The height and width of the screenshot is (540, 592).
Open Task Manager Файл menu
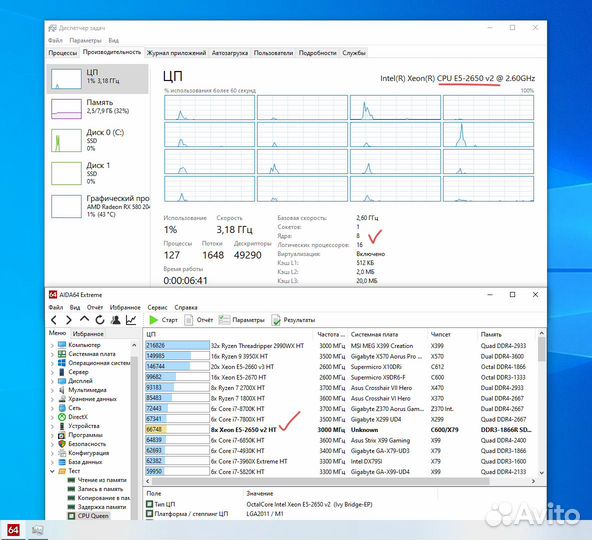55,40
